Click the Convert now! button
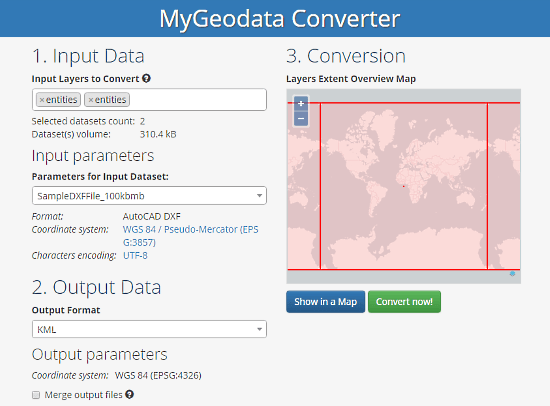This screenshot has width=550, height=406. pos(404,301)
